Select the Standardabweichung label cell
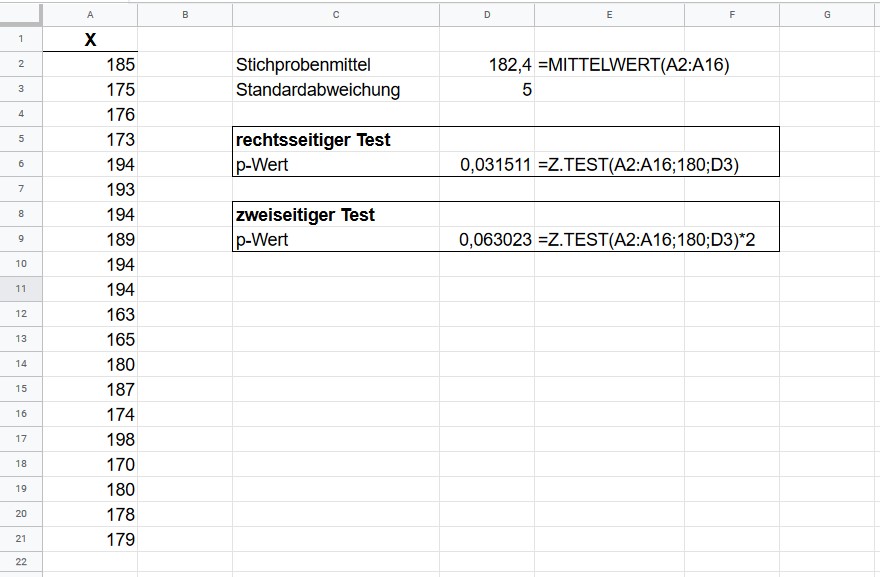Screen dimensions: 880x577 [318, 90]
